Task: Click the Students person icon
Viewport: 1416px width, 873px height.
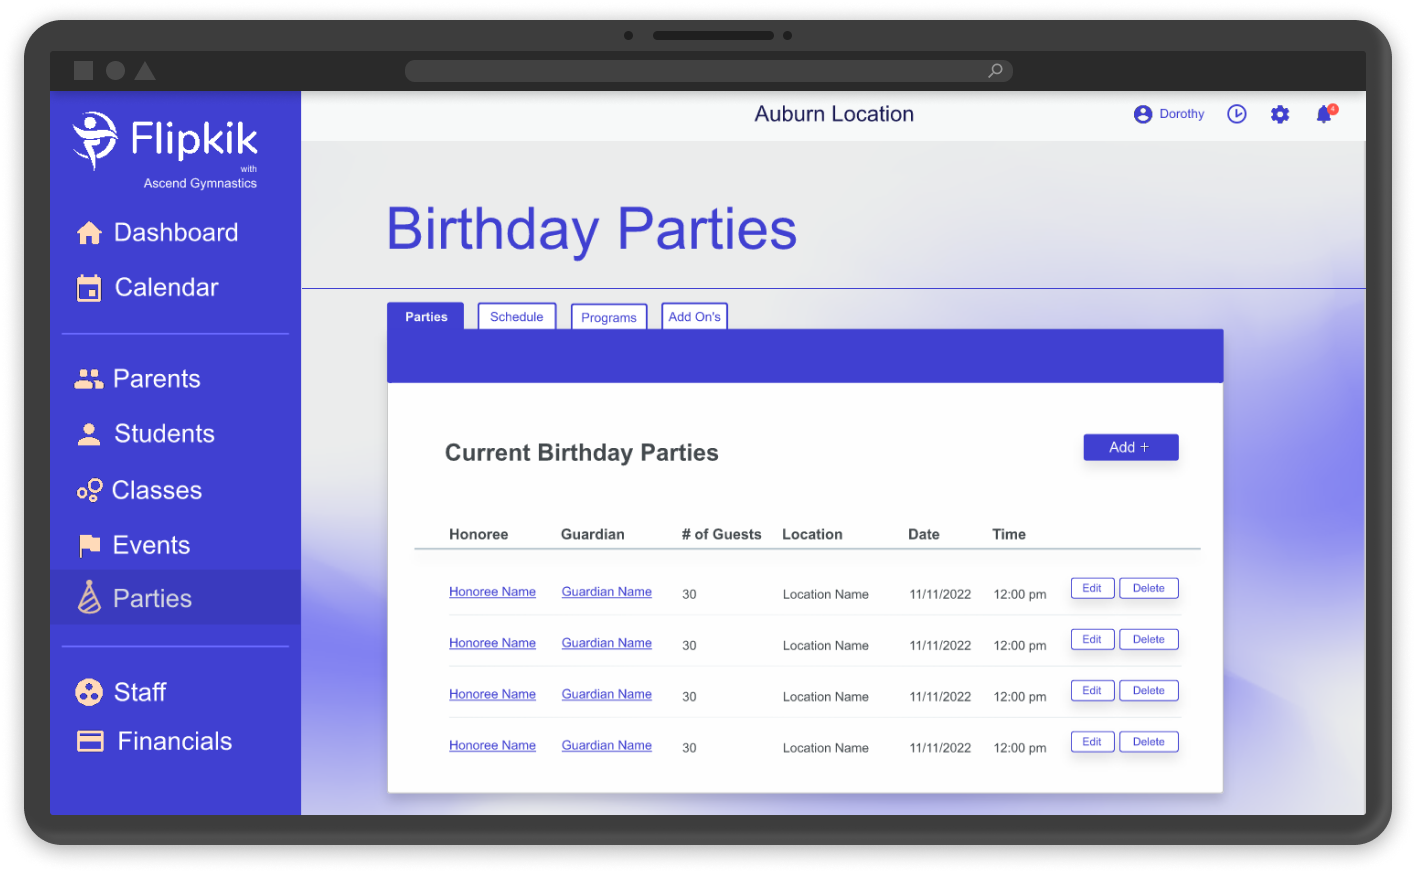Action: click(89, 434)
